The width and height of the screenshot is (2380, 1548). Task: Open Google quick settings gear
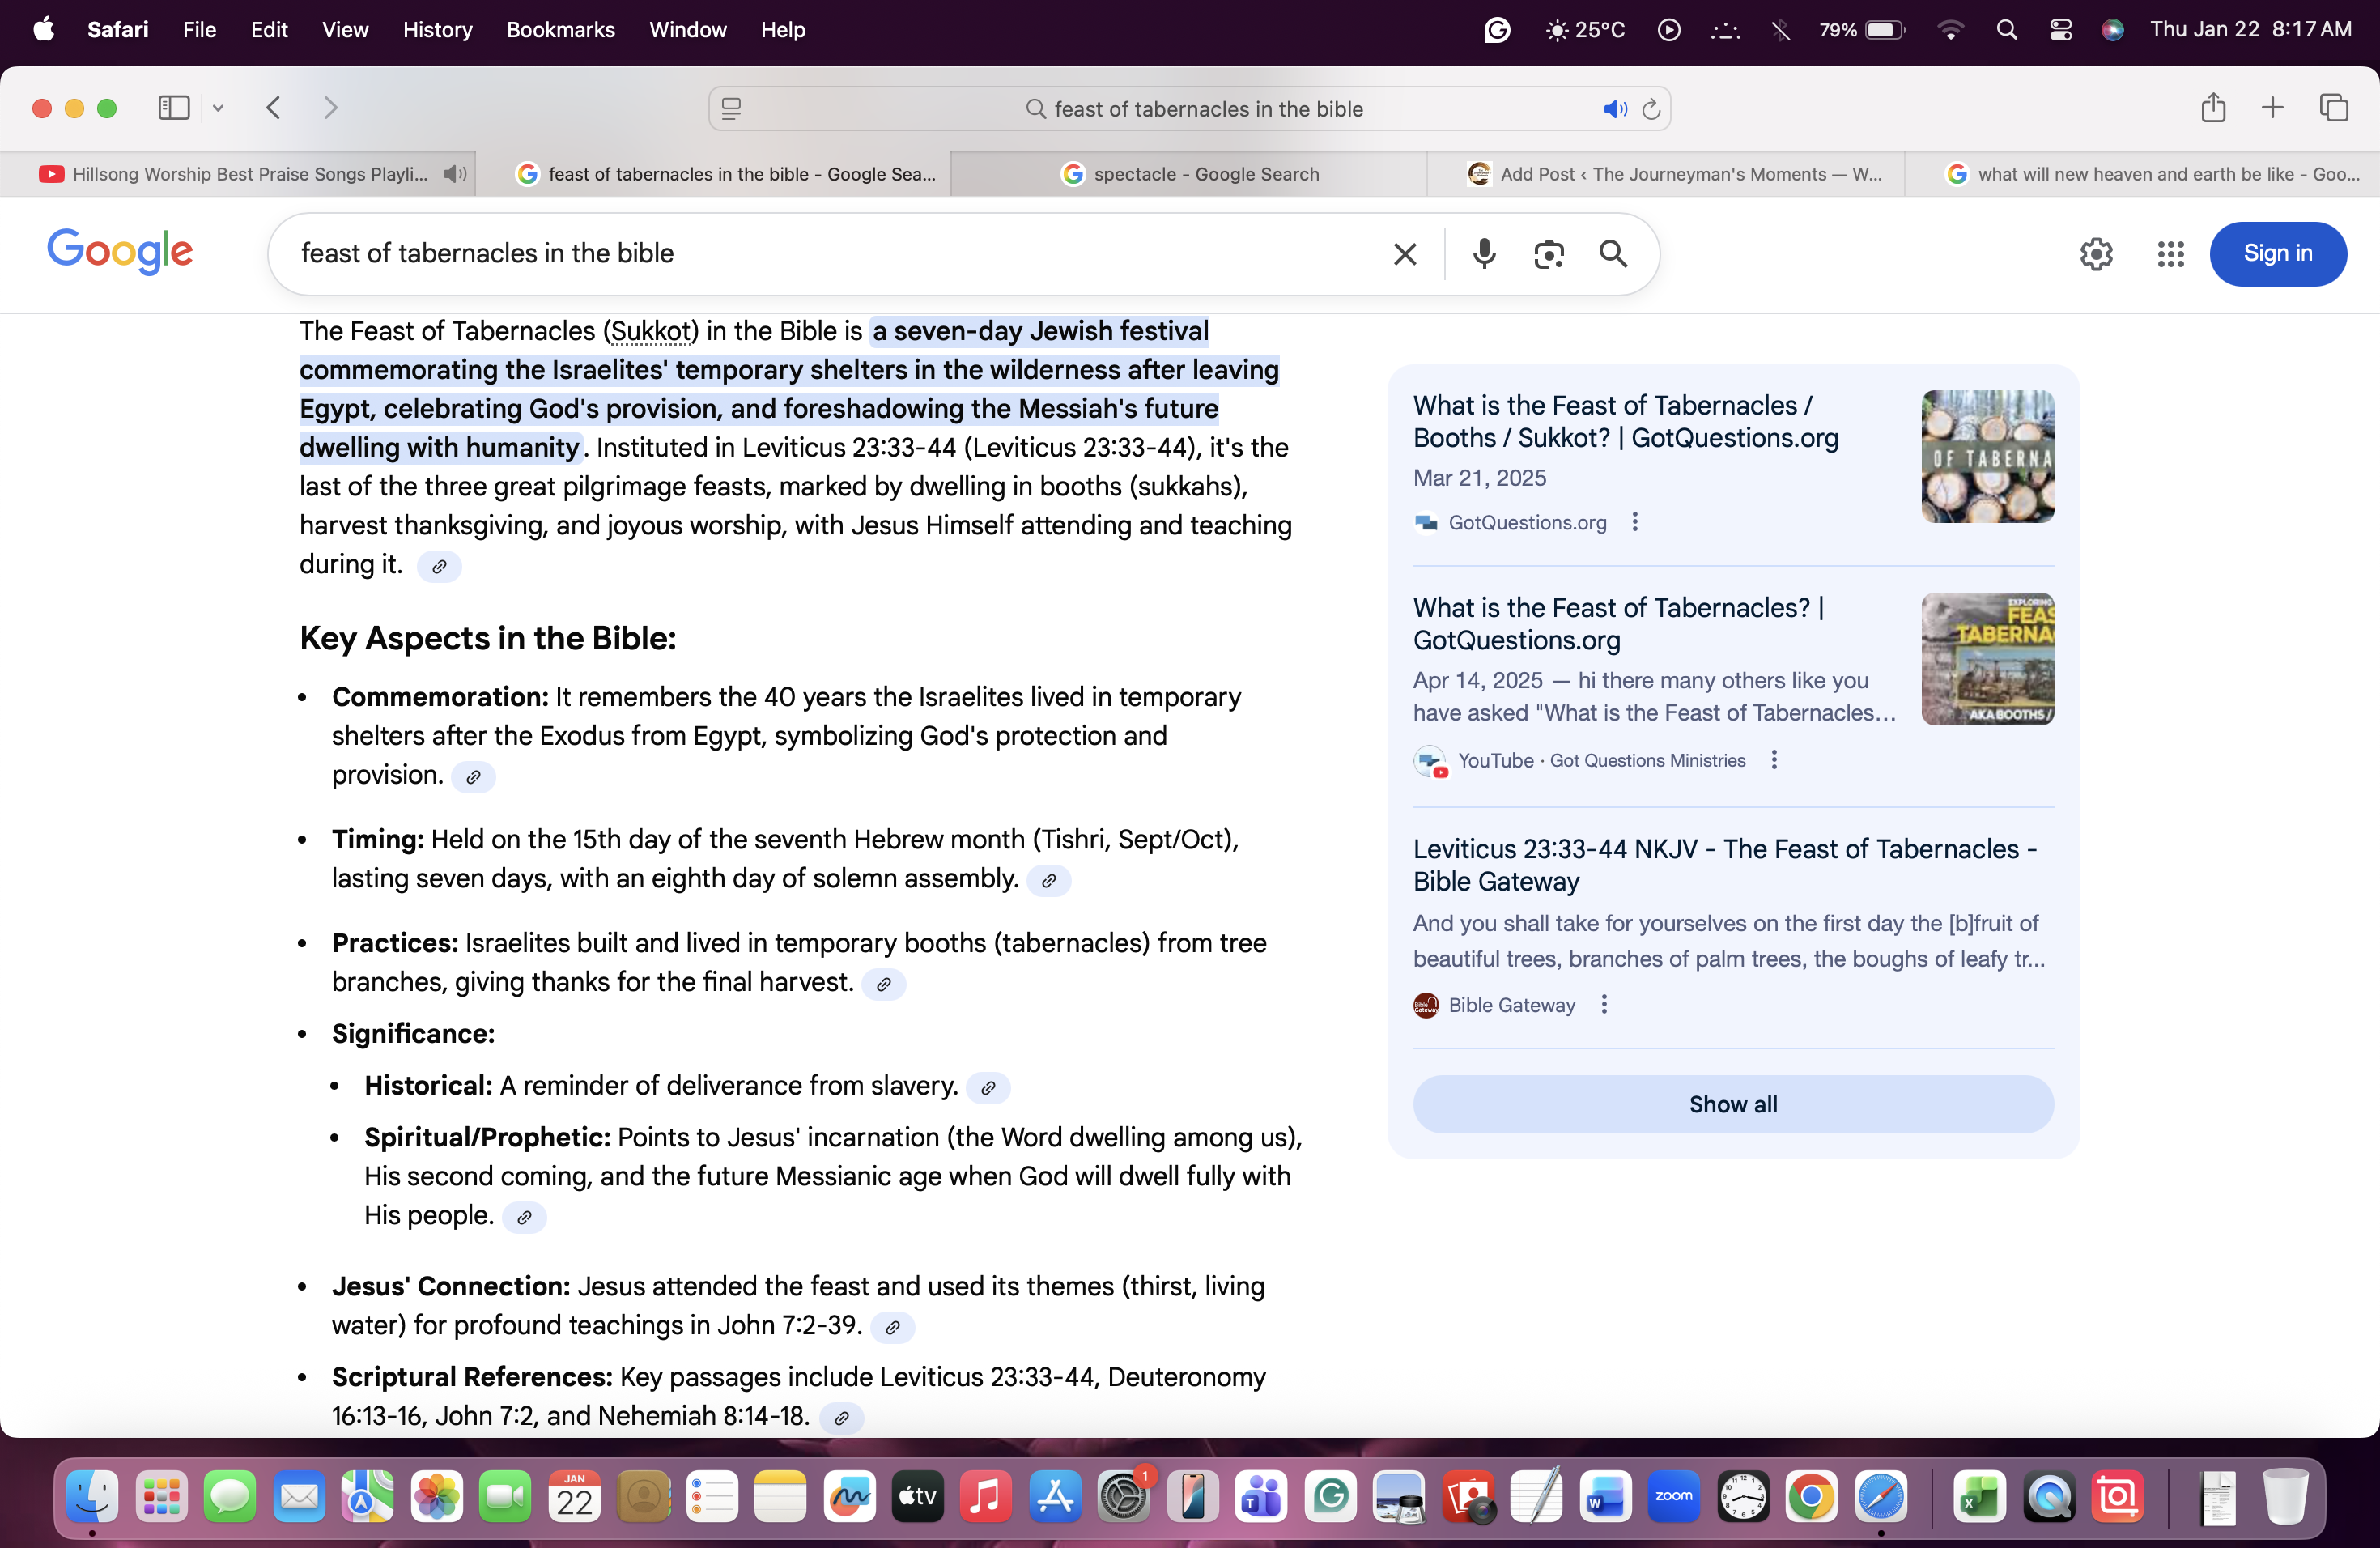click(x=2096, y=254)
